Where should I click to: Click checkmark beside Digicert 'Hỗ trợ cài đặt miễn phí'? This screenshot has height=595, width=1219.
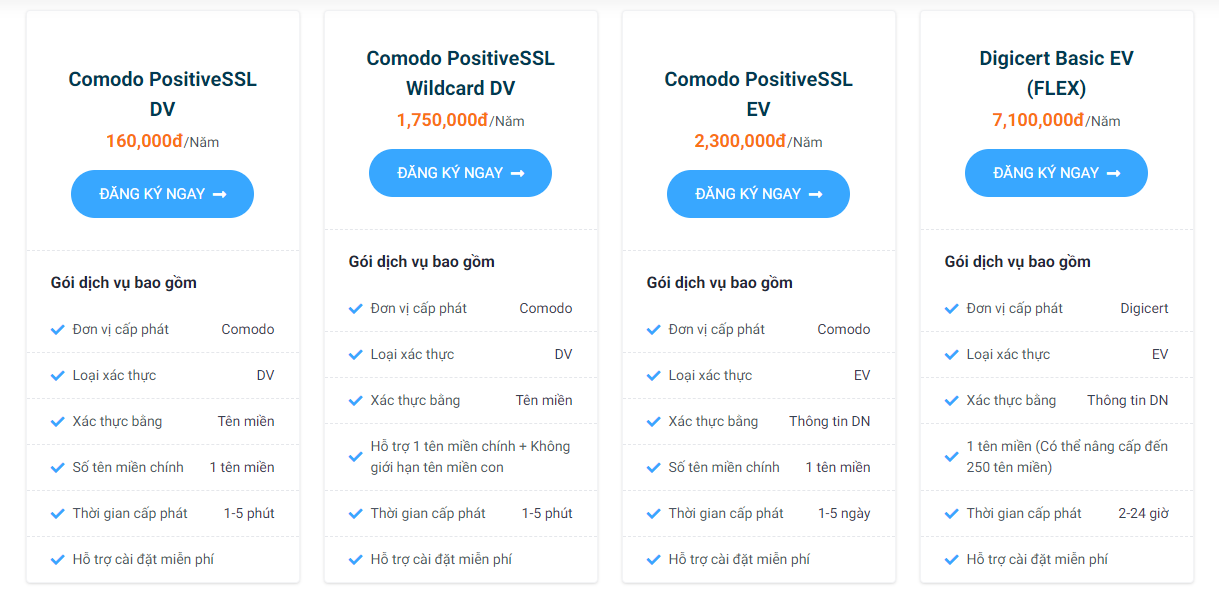click(x=952, y=560)
